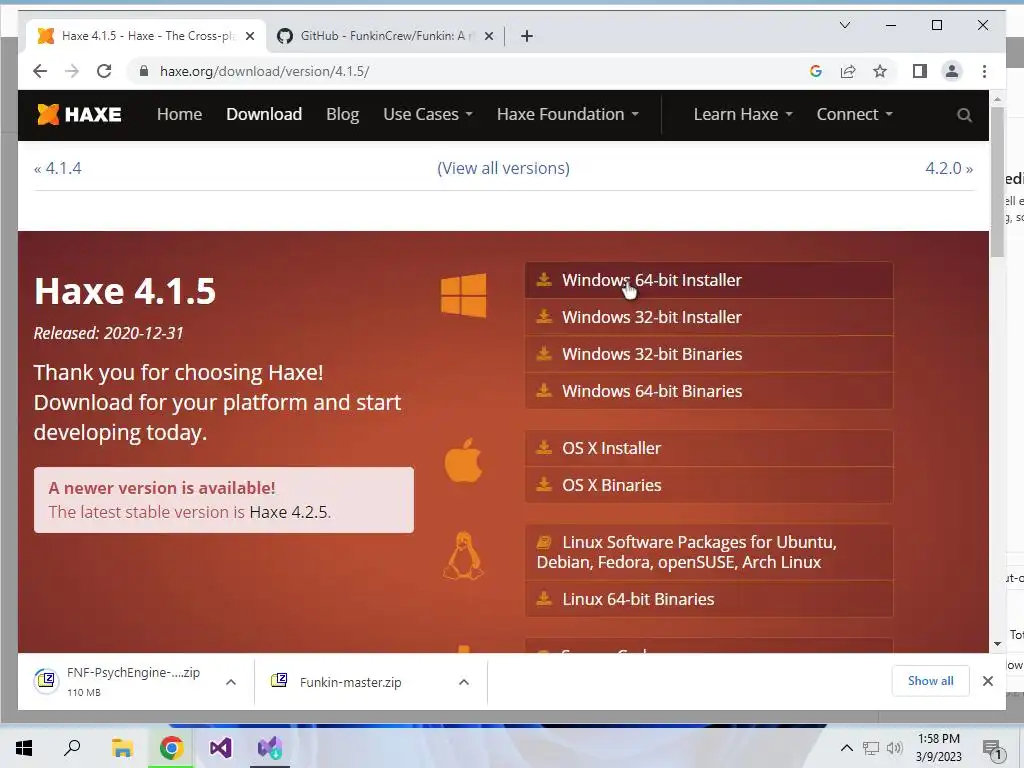Image resolution: width=1024 pixels, height=768 pixels.
Task: Reload the Haxe download page
Action: point(104,71)
